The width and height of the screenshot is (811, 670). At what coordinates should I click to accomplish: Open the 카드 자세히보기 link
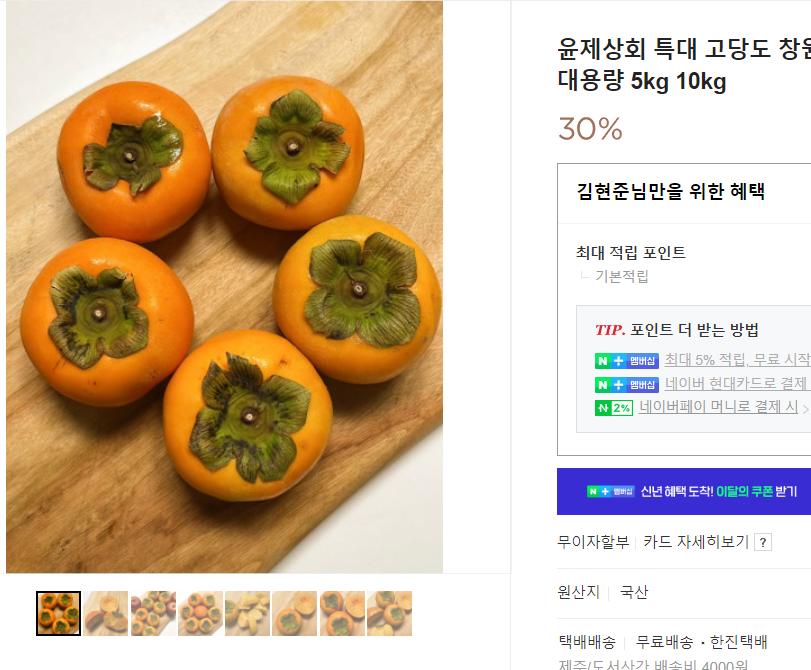696,542
